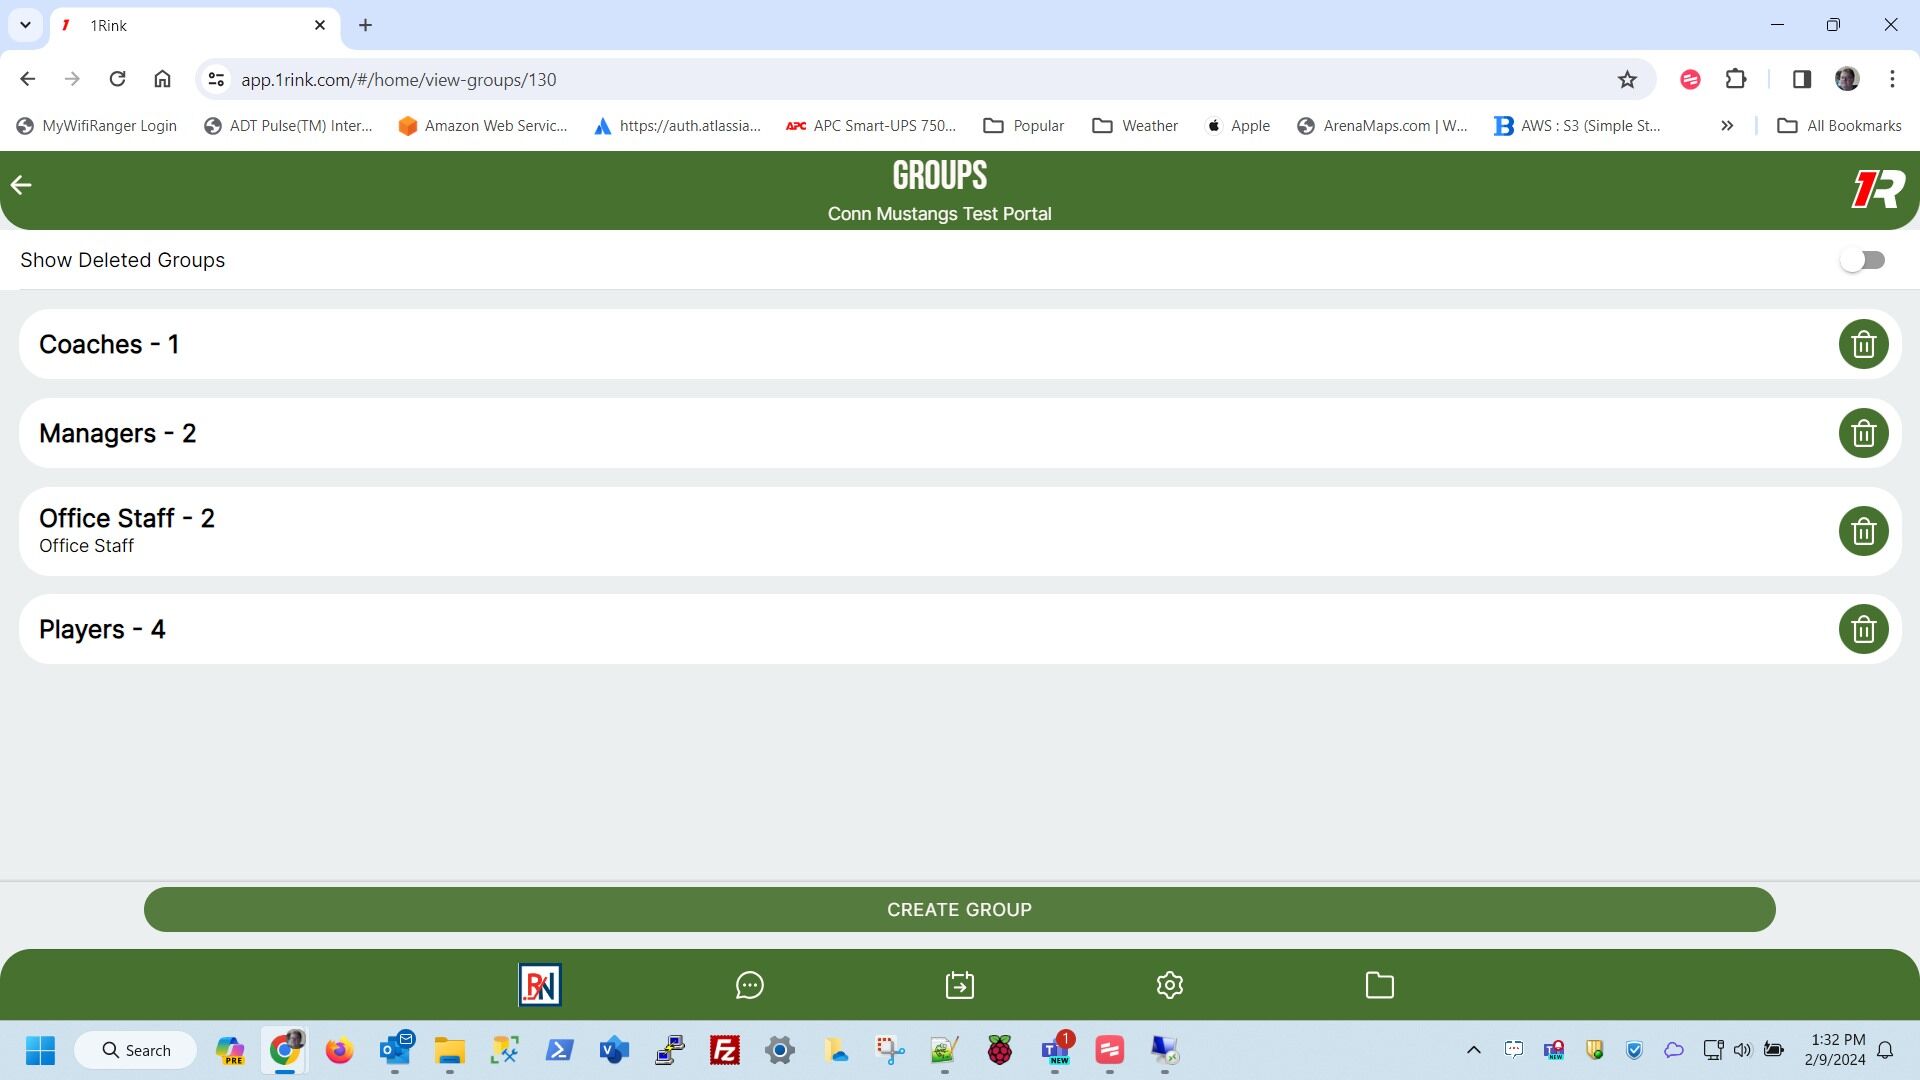
Task: Expand the hidden bookmarks chevron
Action: click(x=1726, y=126)
